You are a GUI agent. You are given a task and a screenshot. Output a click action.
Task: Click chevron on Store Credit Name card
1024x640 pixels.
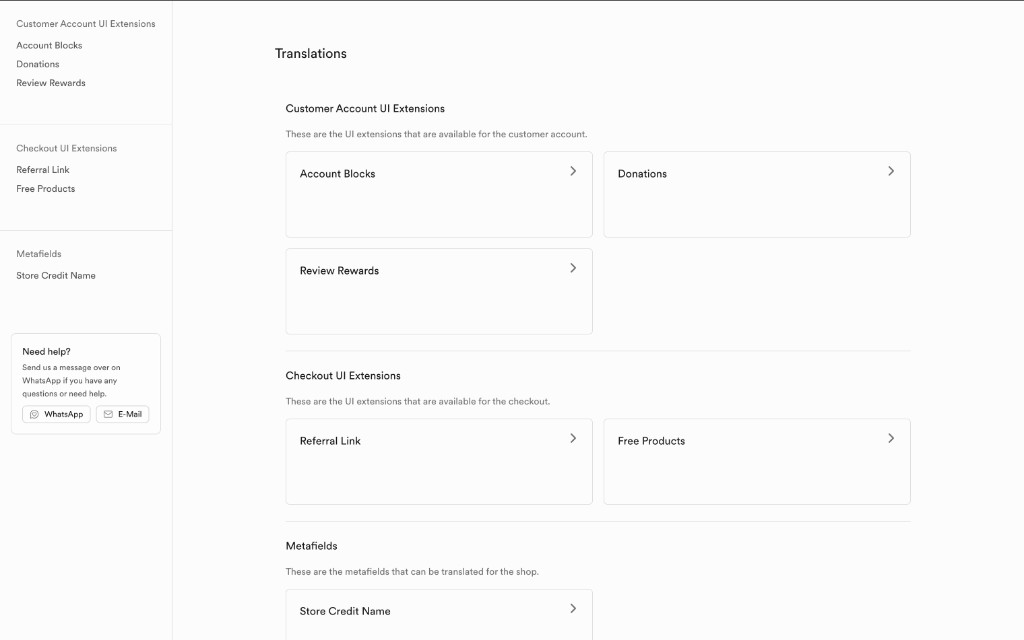573,609
